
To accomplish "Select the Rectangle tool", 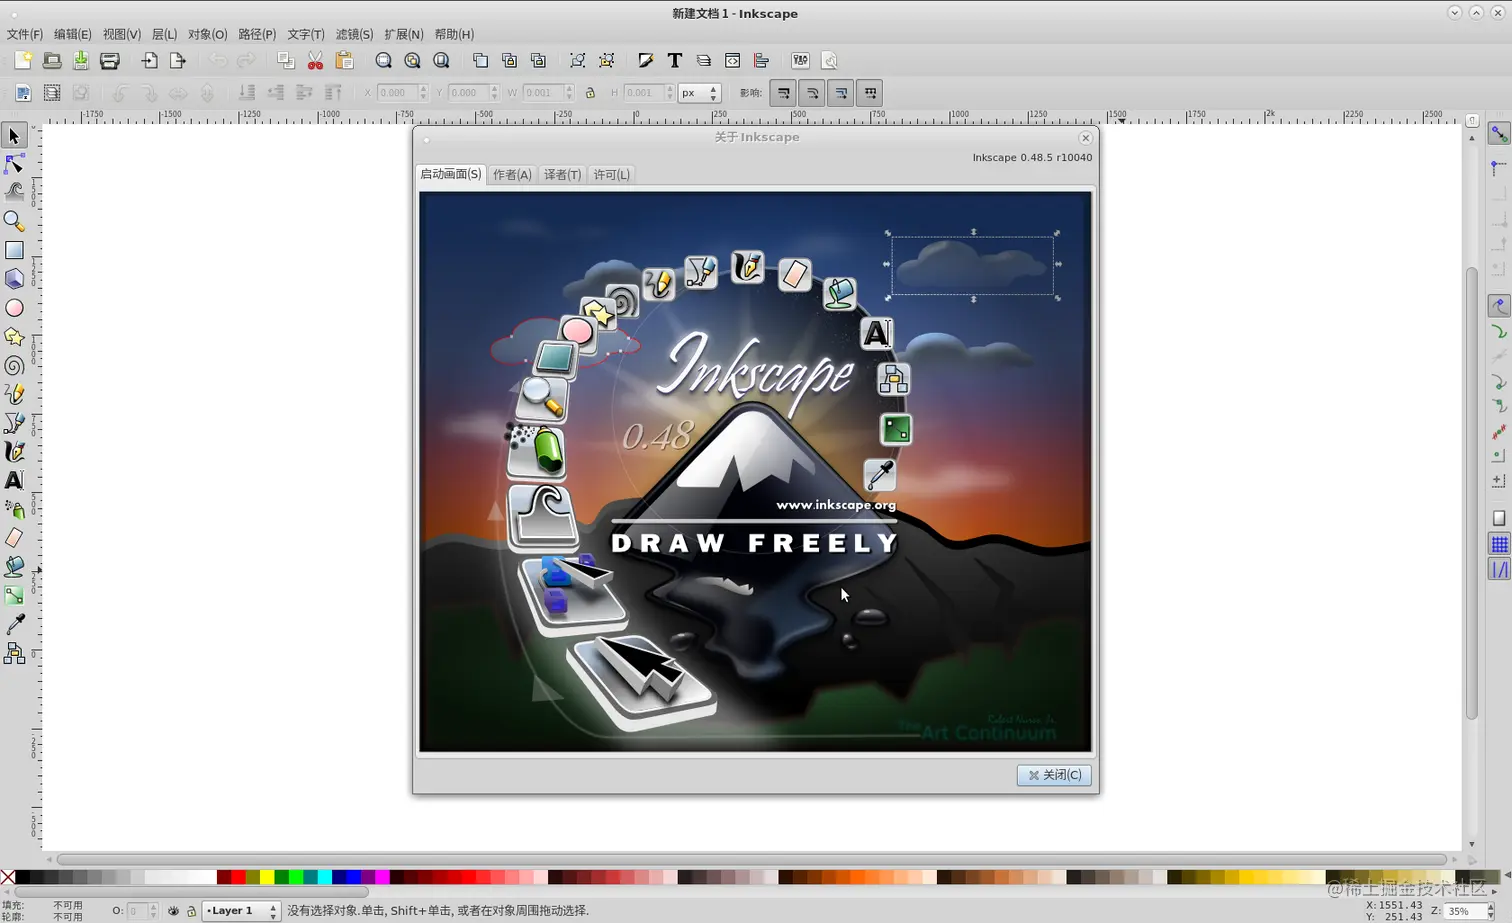I will click(x=14, y=250).
